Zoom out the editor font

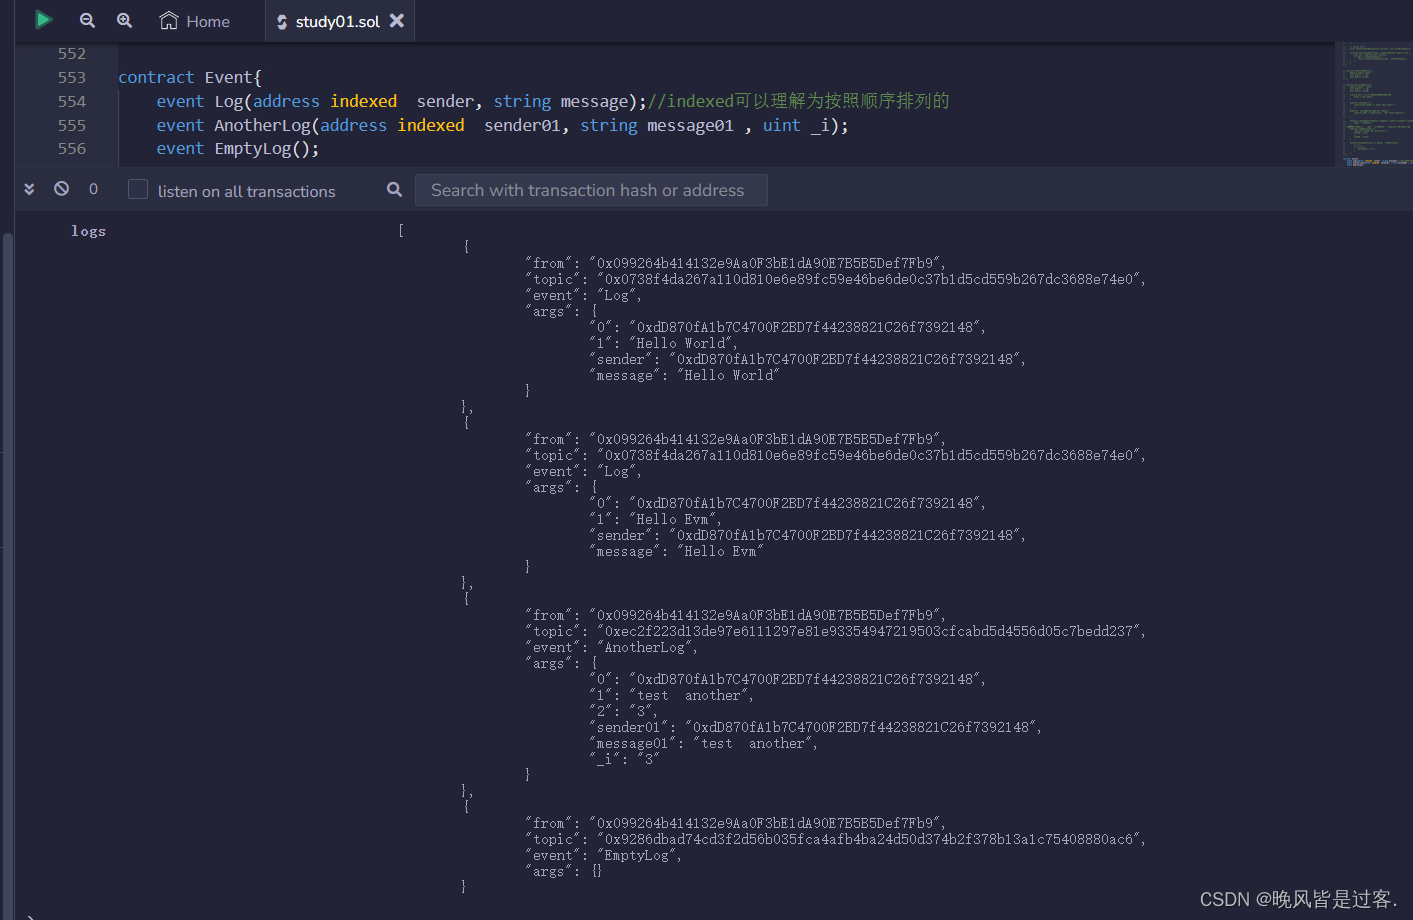pyautogui.click(x=87, y=20)
